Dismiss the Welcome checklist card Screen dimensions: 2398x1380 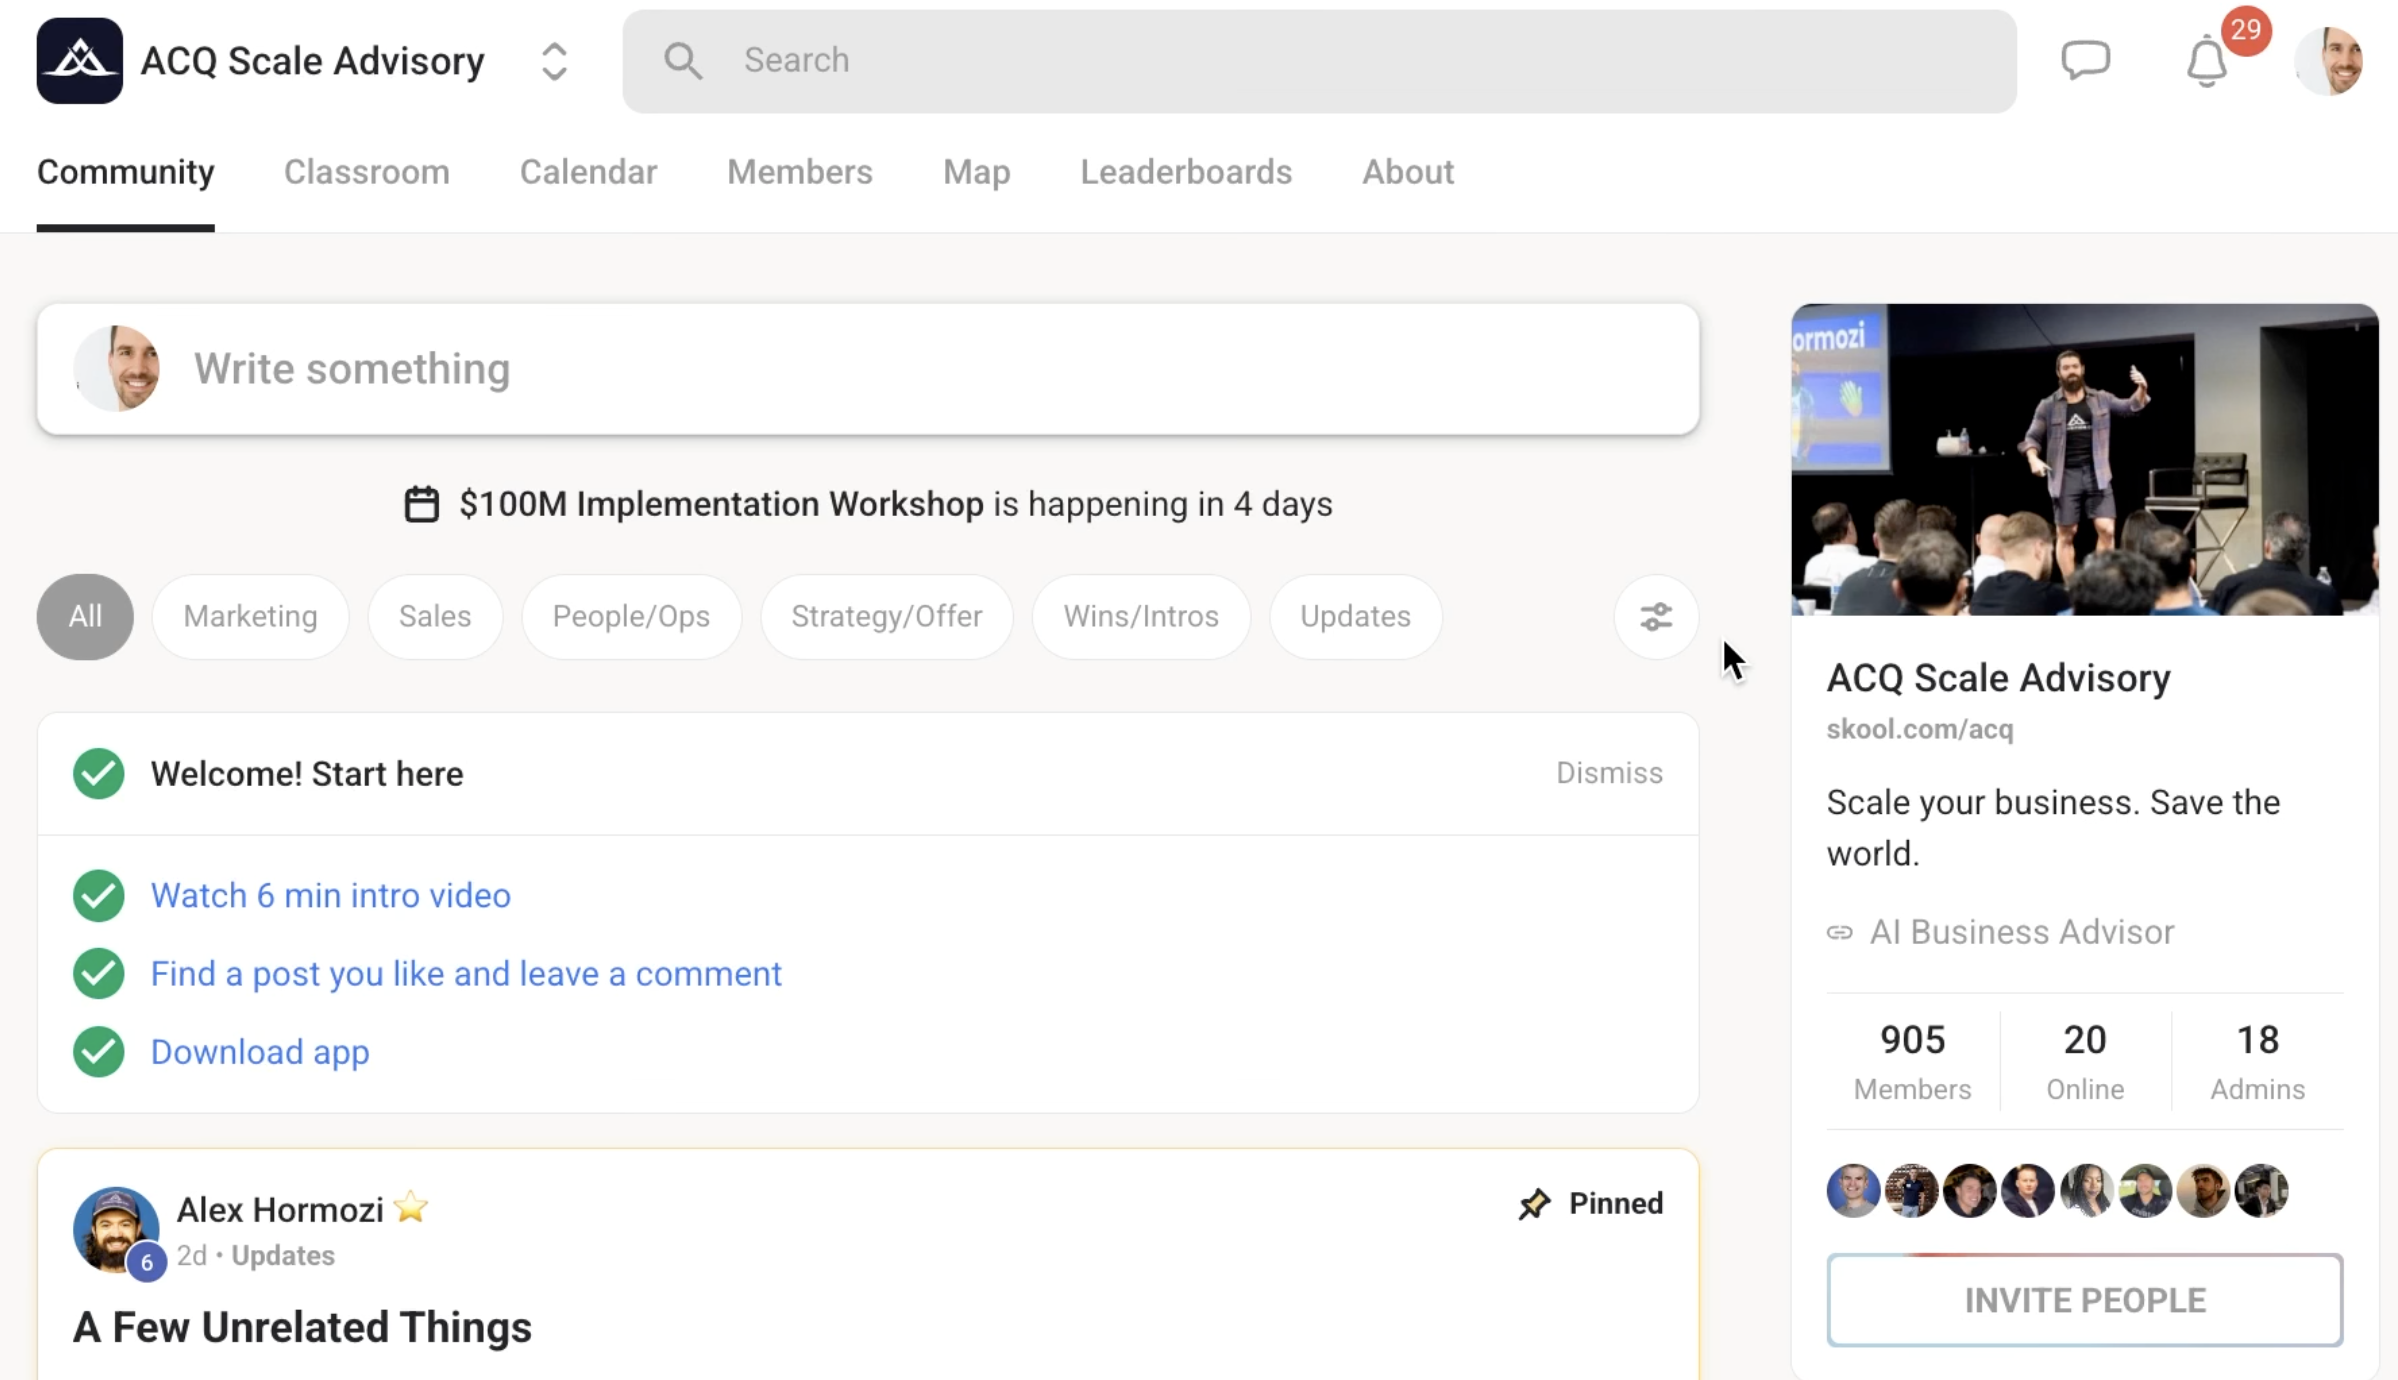[1609, 773]
